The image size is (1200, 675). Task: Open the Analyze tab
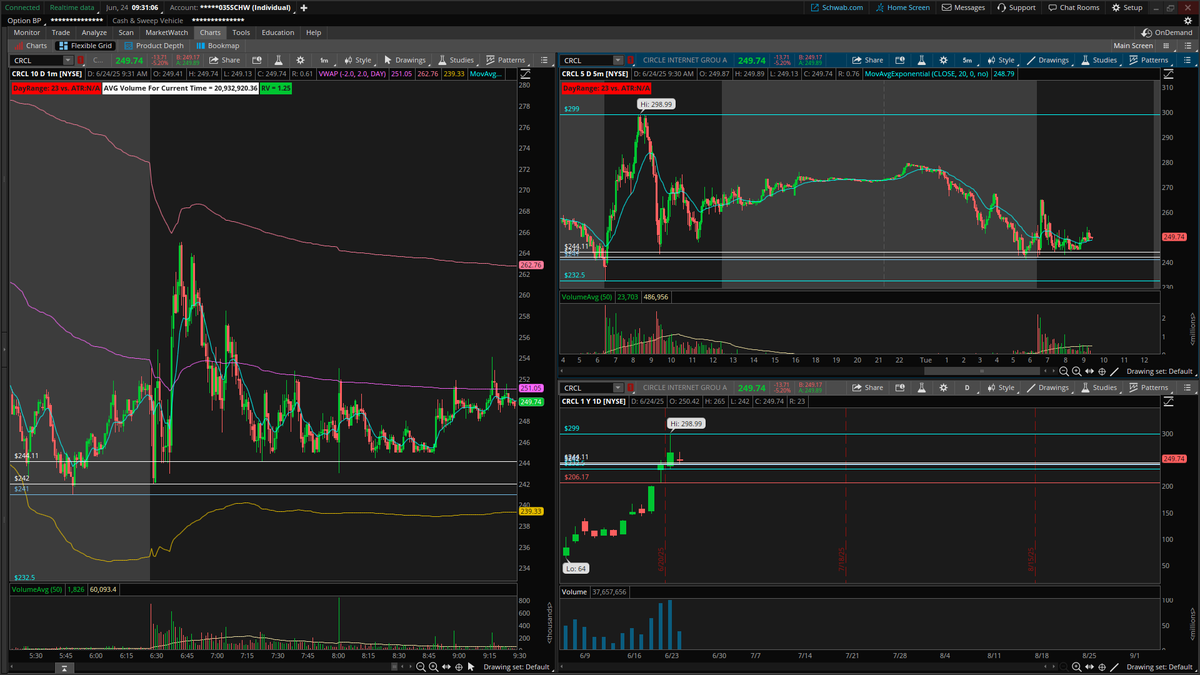(94, 32)
